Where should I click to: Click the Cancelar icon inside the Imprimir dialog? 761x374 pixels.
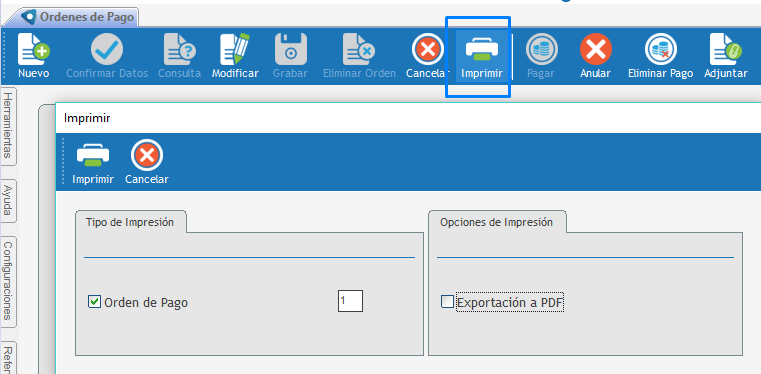147,155
